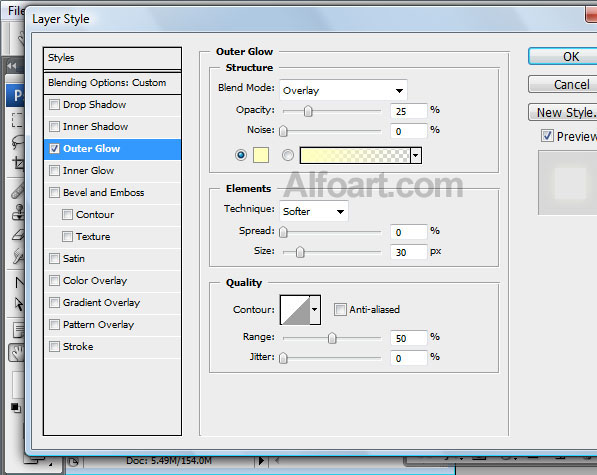
Task: Open the Bevel and Emboss style settings
Action: (103, 193)
